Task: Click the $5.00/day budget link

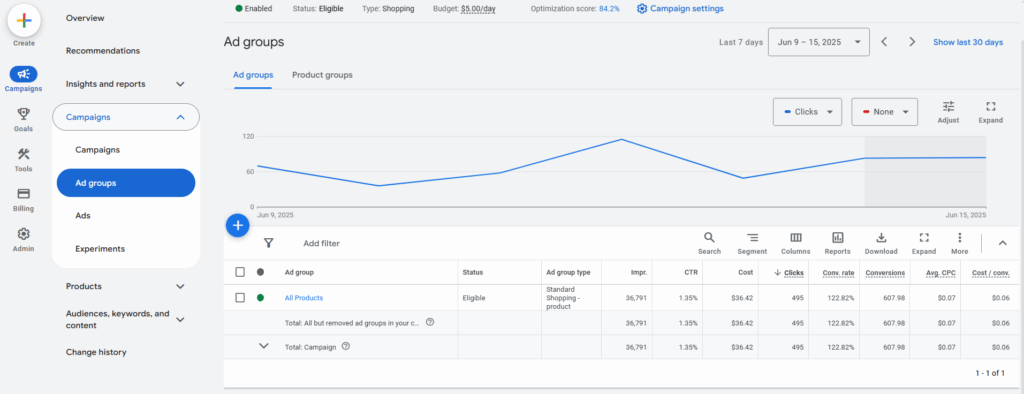Action: pos(479,8)
